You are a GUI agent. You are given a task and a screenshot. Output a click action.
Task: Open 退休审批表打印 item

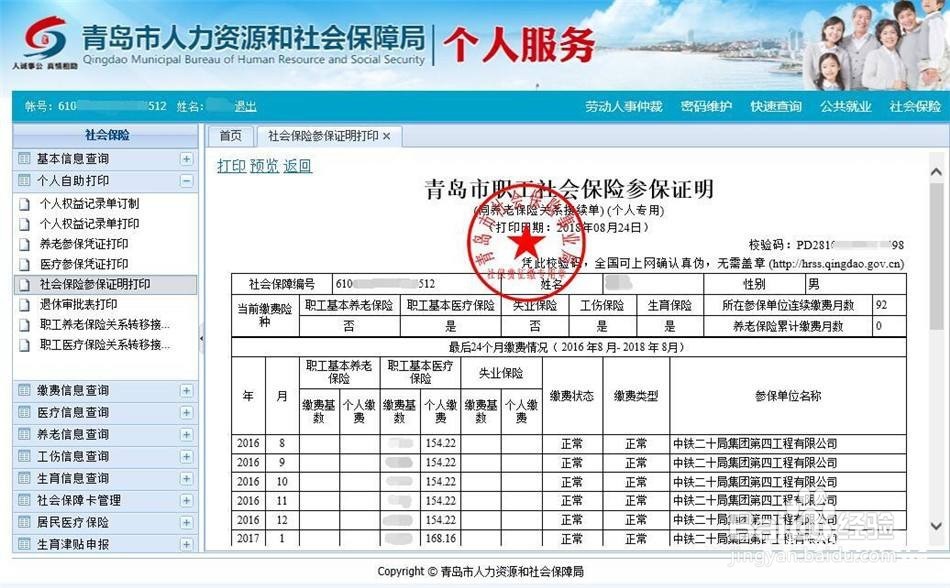click(78, 304)
